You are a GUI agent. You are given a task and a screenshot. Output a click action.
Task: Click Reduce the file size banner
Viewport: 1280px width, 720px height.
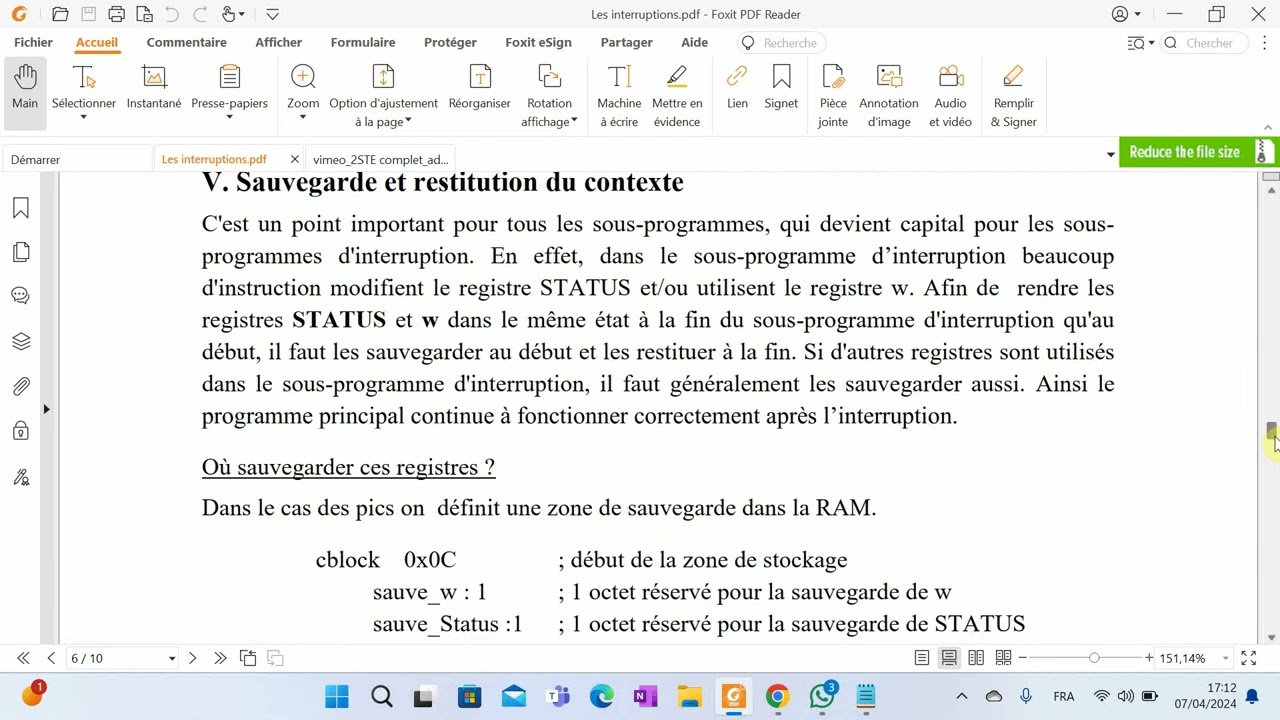tap(1197, 152)
